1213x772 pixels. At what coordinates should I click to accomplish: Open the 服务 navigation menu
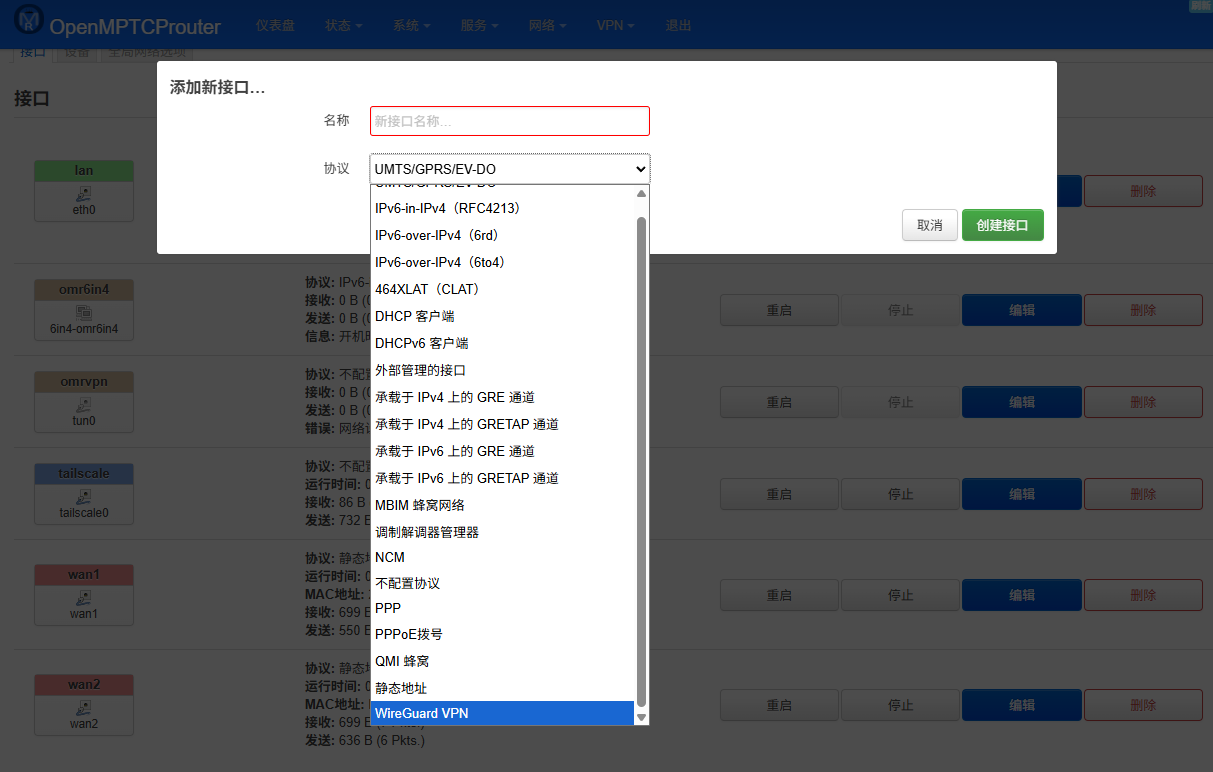480,25
